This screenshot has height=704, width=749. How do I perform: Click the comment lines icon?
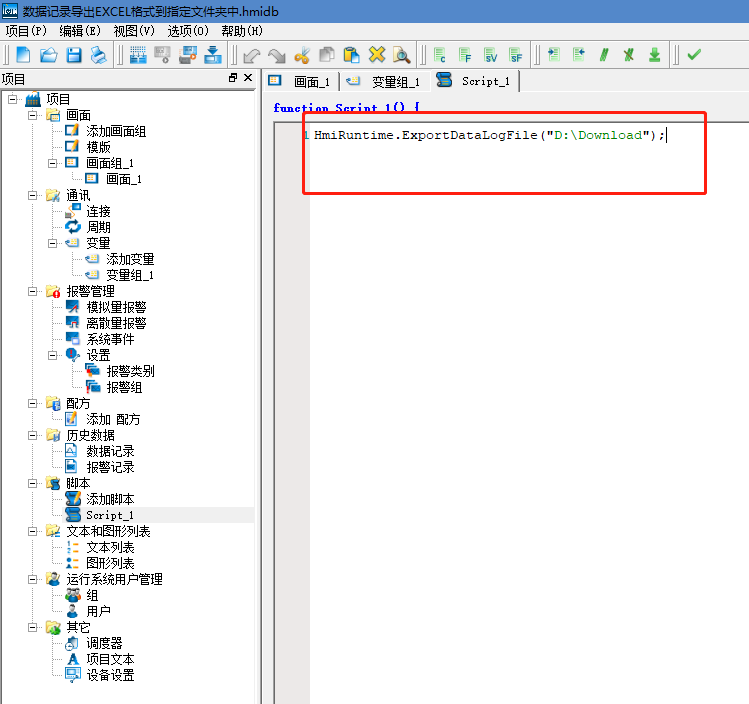tap(604, 54)
